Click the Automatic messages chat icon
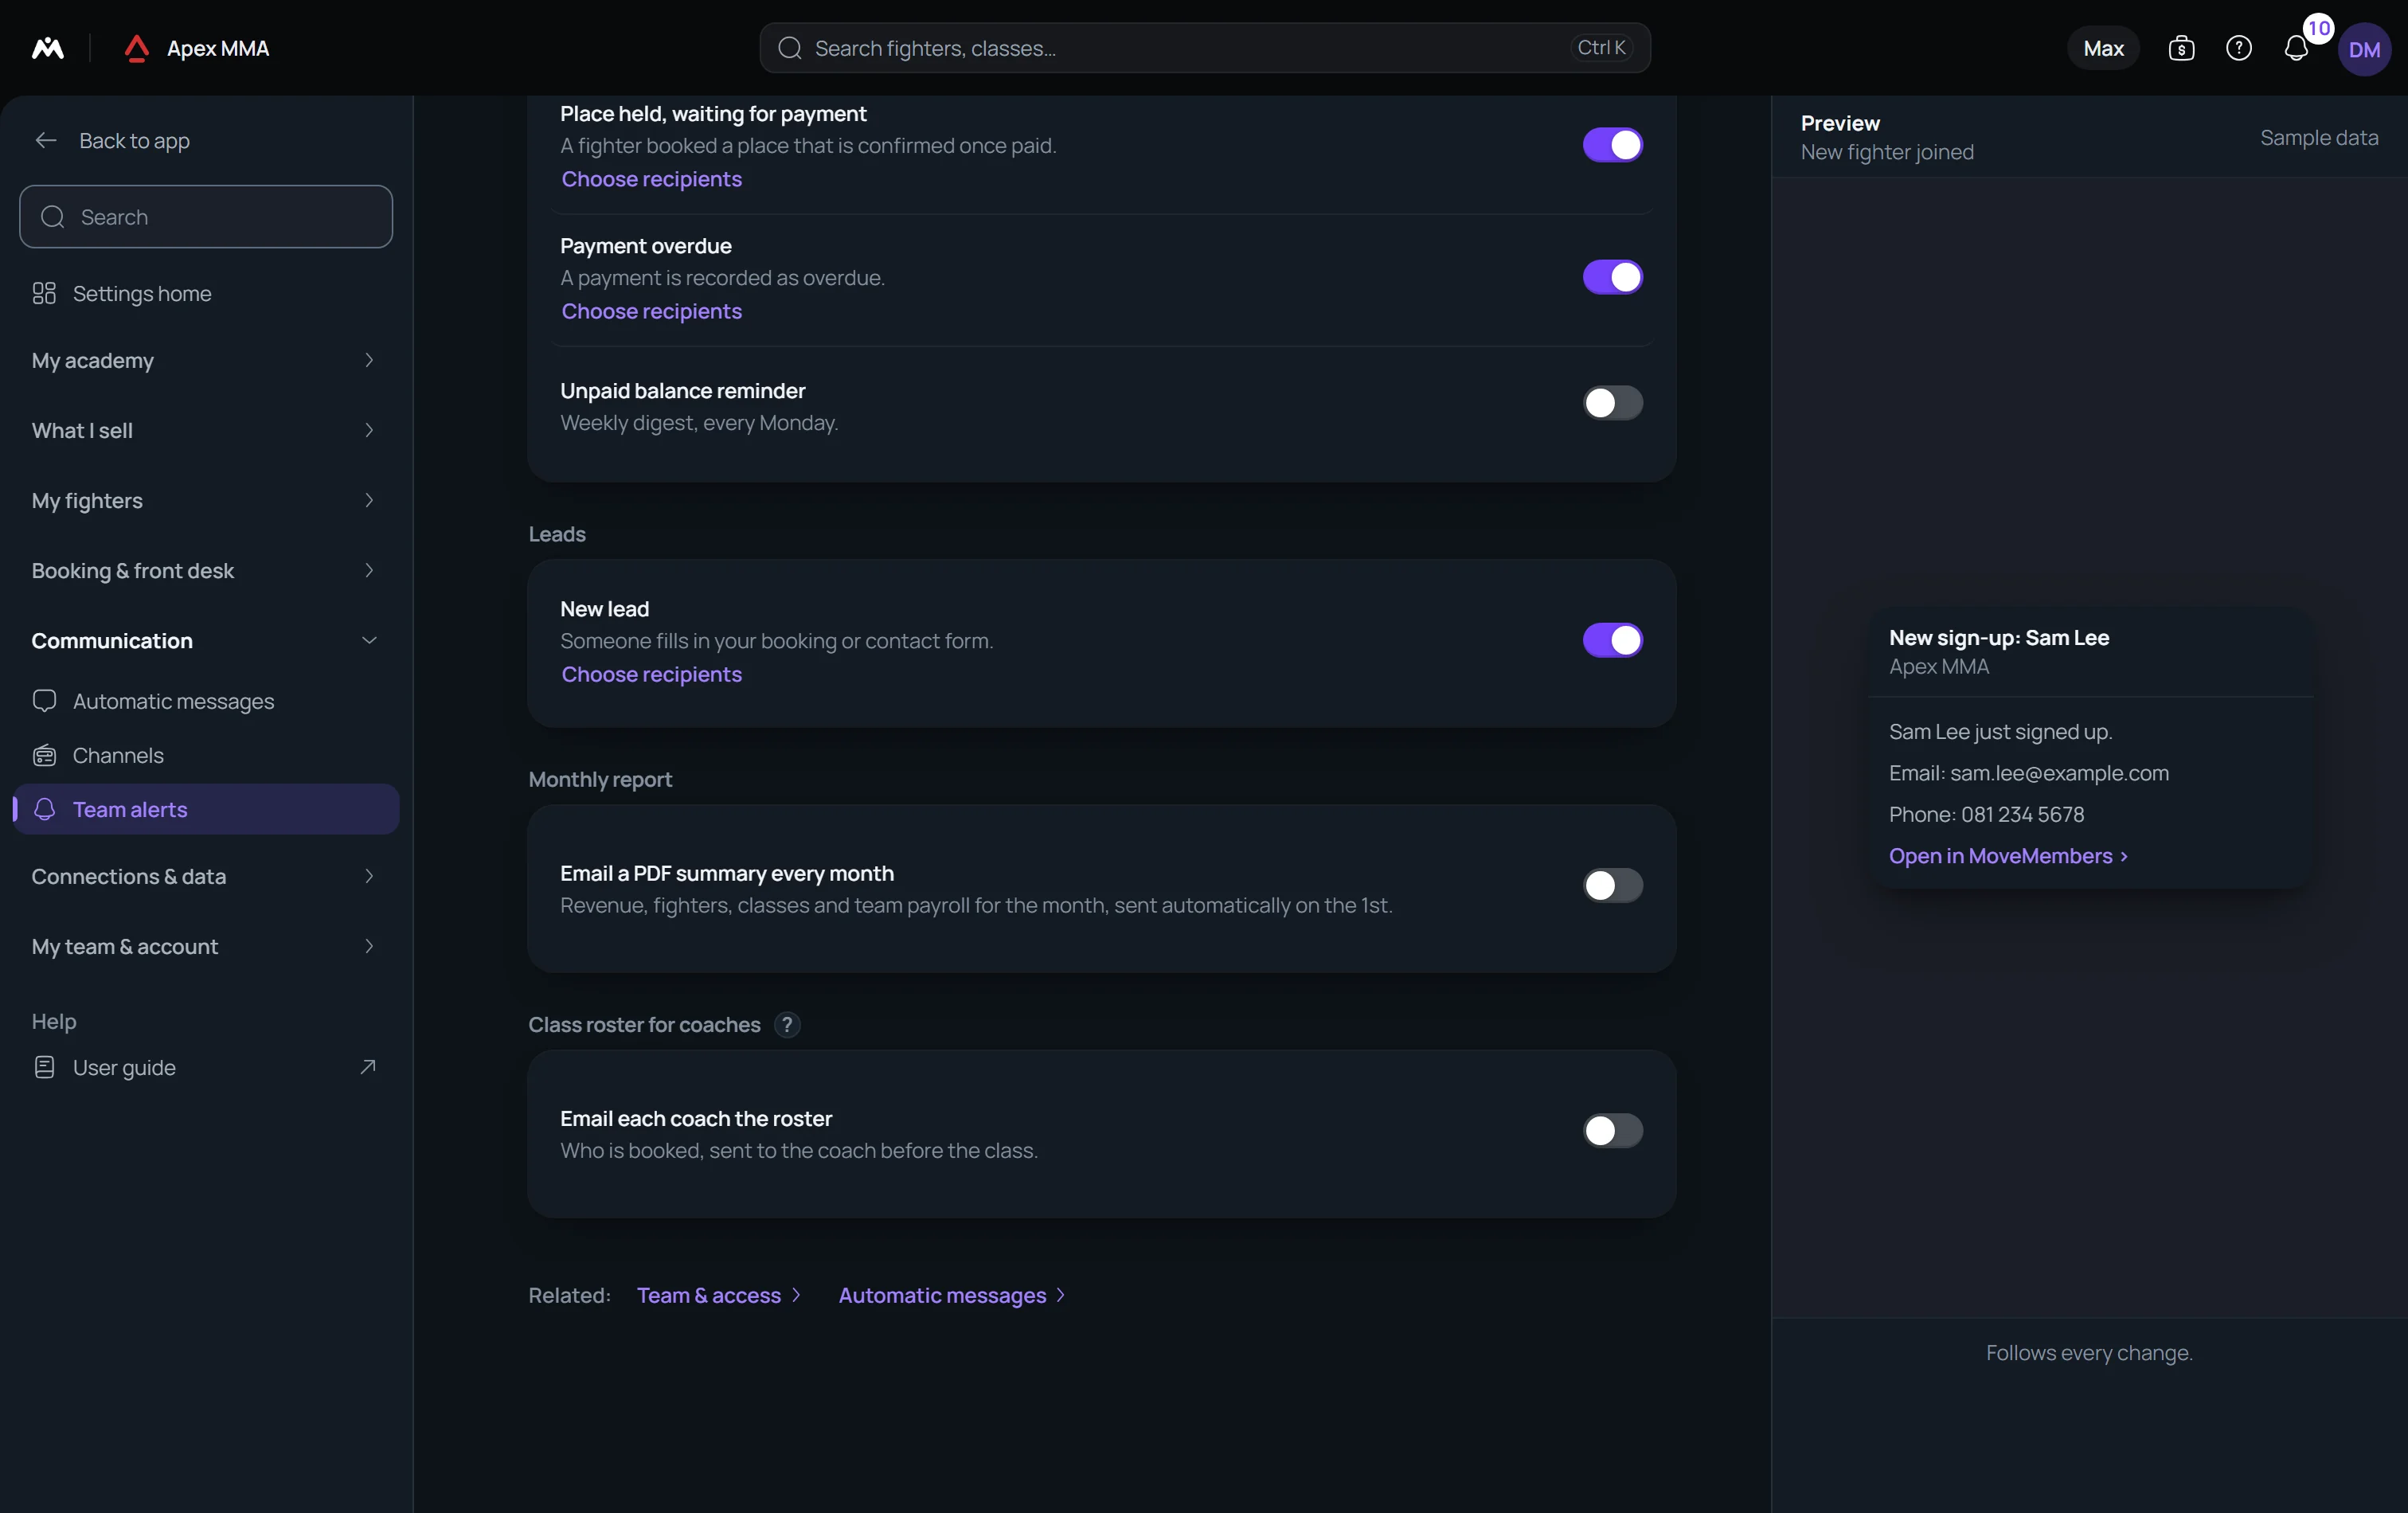 tap(44, 701)
